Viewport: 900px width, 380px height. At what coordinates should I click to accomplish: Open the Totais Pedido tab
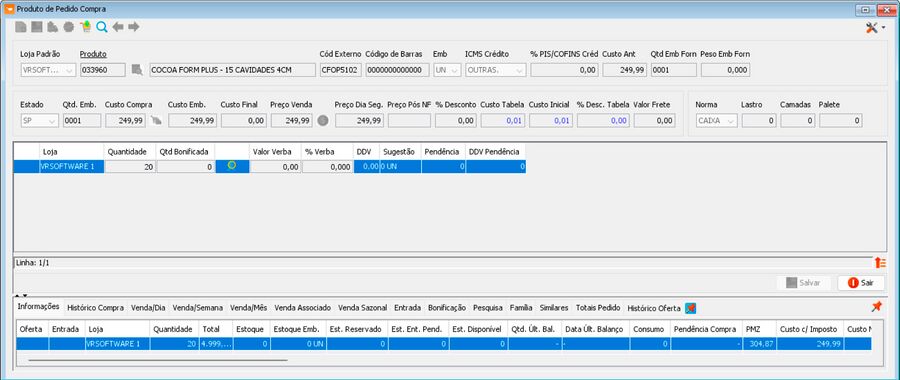pyautogui.click(x=598, y=308)
